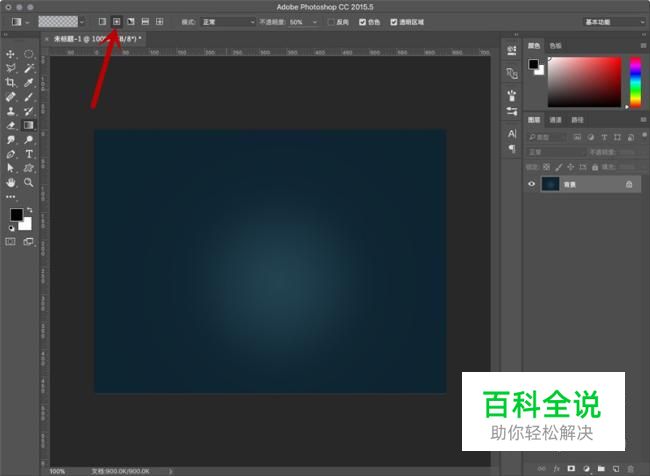Choose the Linear Gradient style button
Screen dimensions: 650x476
(102, 22)
